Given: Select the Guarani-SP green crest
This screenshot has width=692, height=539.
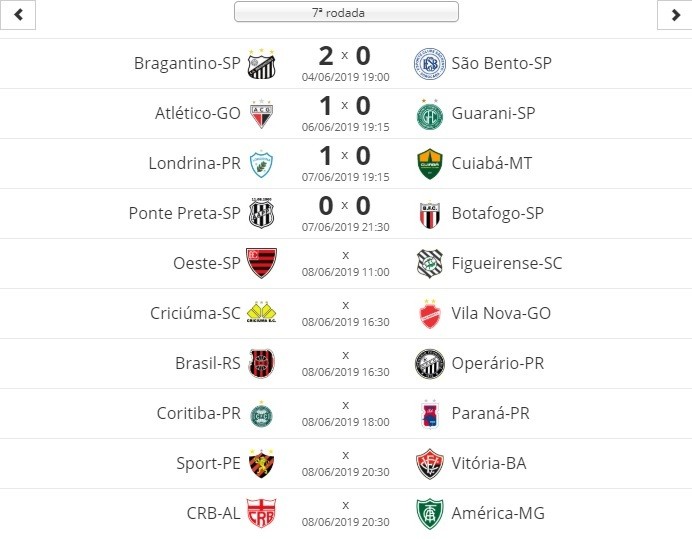Looking at the screenshot, I should click(x=429, y=115).
